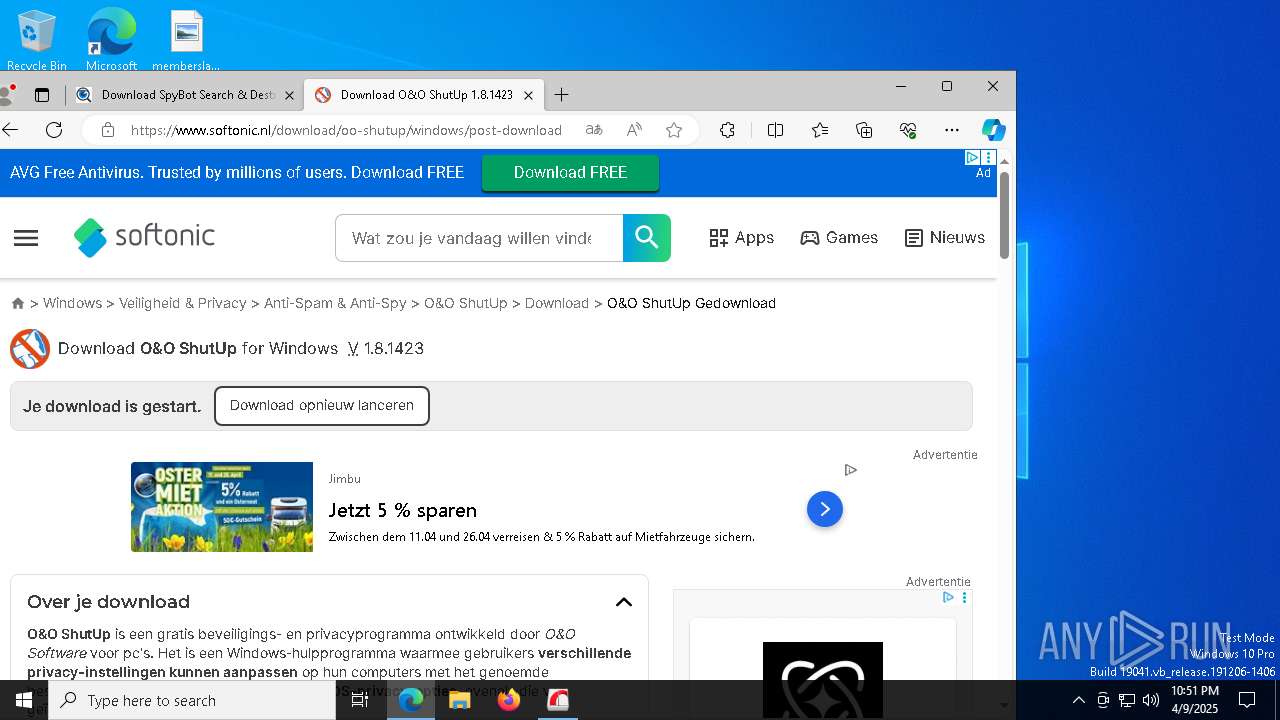The image size is (1280, 720).
Task: Collapse the Over je download section
Action: 624,602
